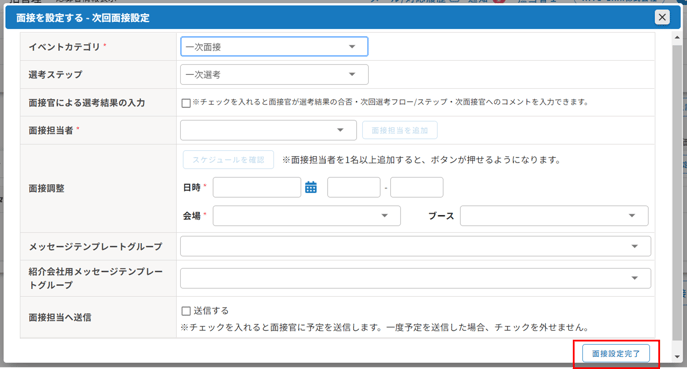Screen dimensions: 687x369
Task: Click the 面接担当へ送信 label
Action: click(x=60, y=317)
